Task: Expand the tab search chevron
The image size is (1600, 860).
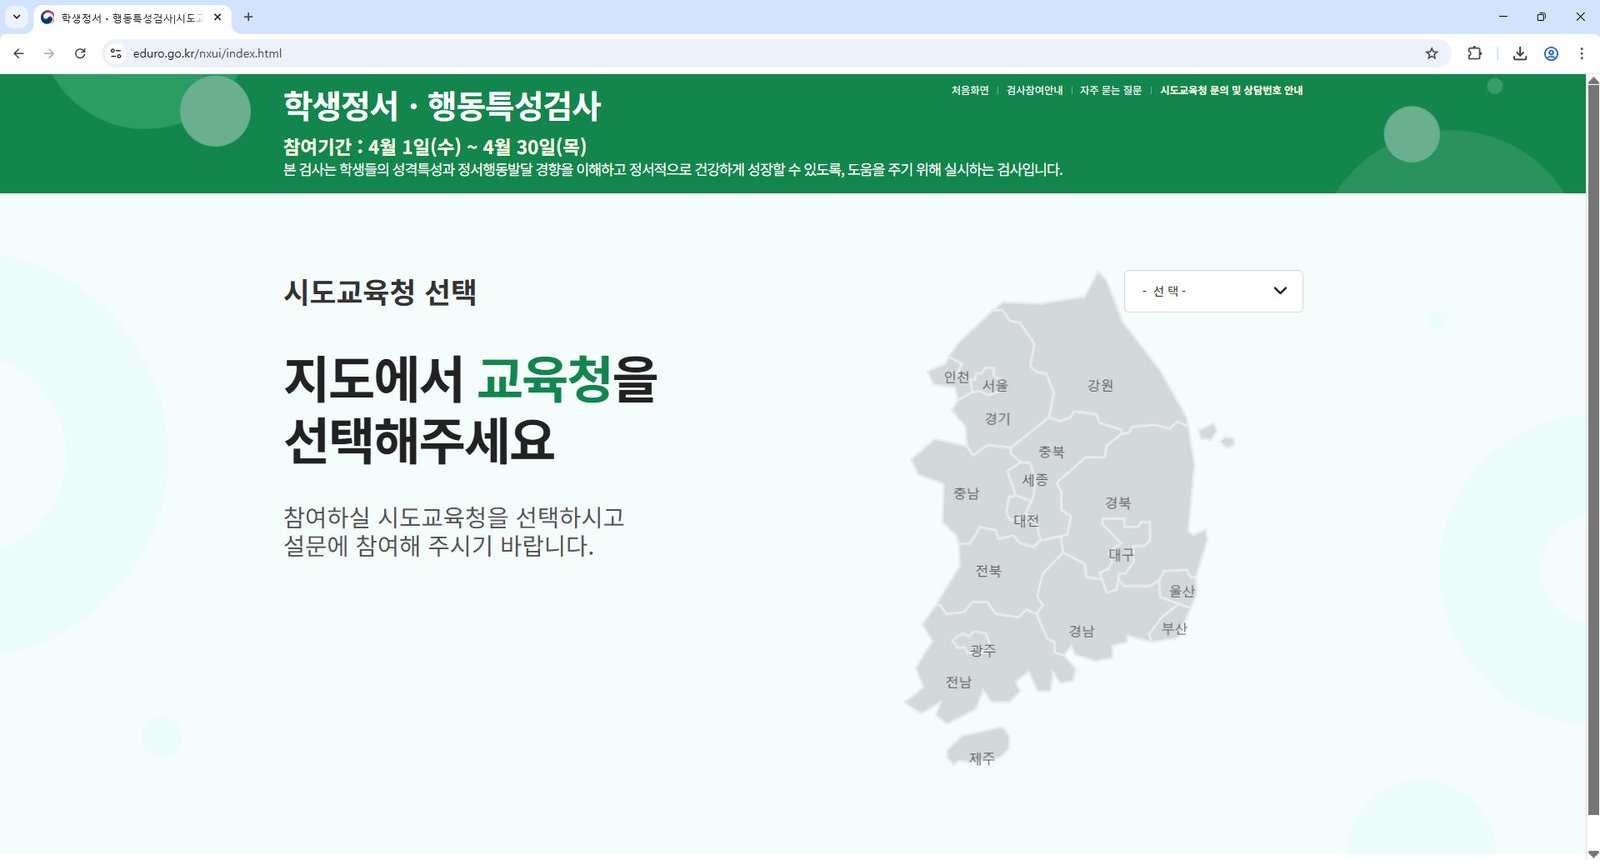Action: 16,17
